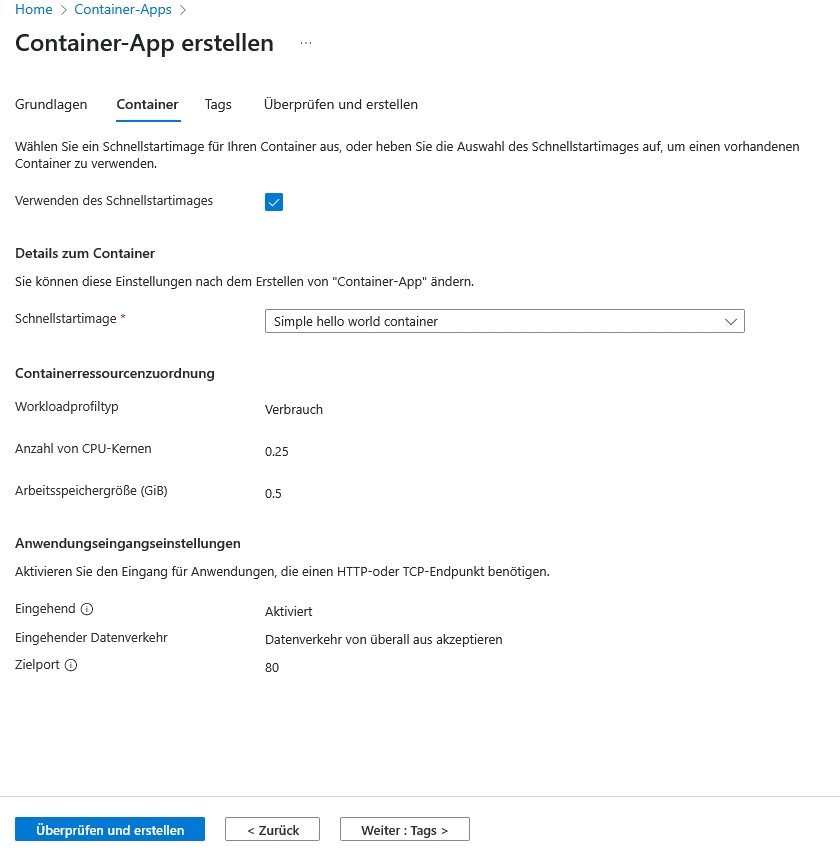Uncheck Verwenden des Schnellstartimages checkbox

pos(274,202)
